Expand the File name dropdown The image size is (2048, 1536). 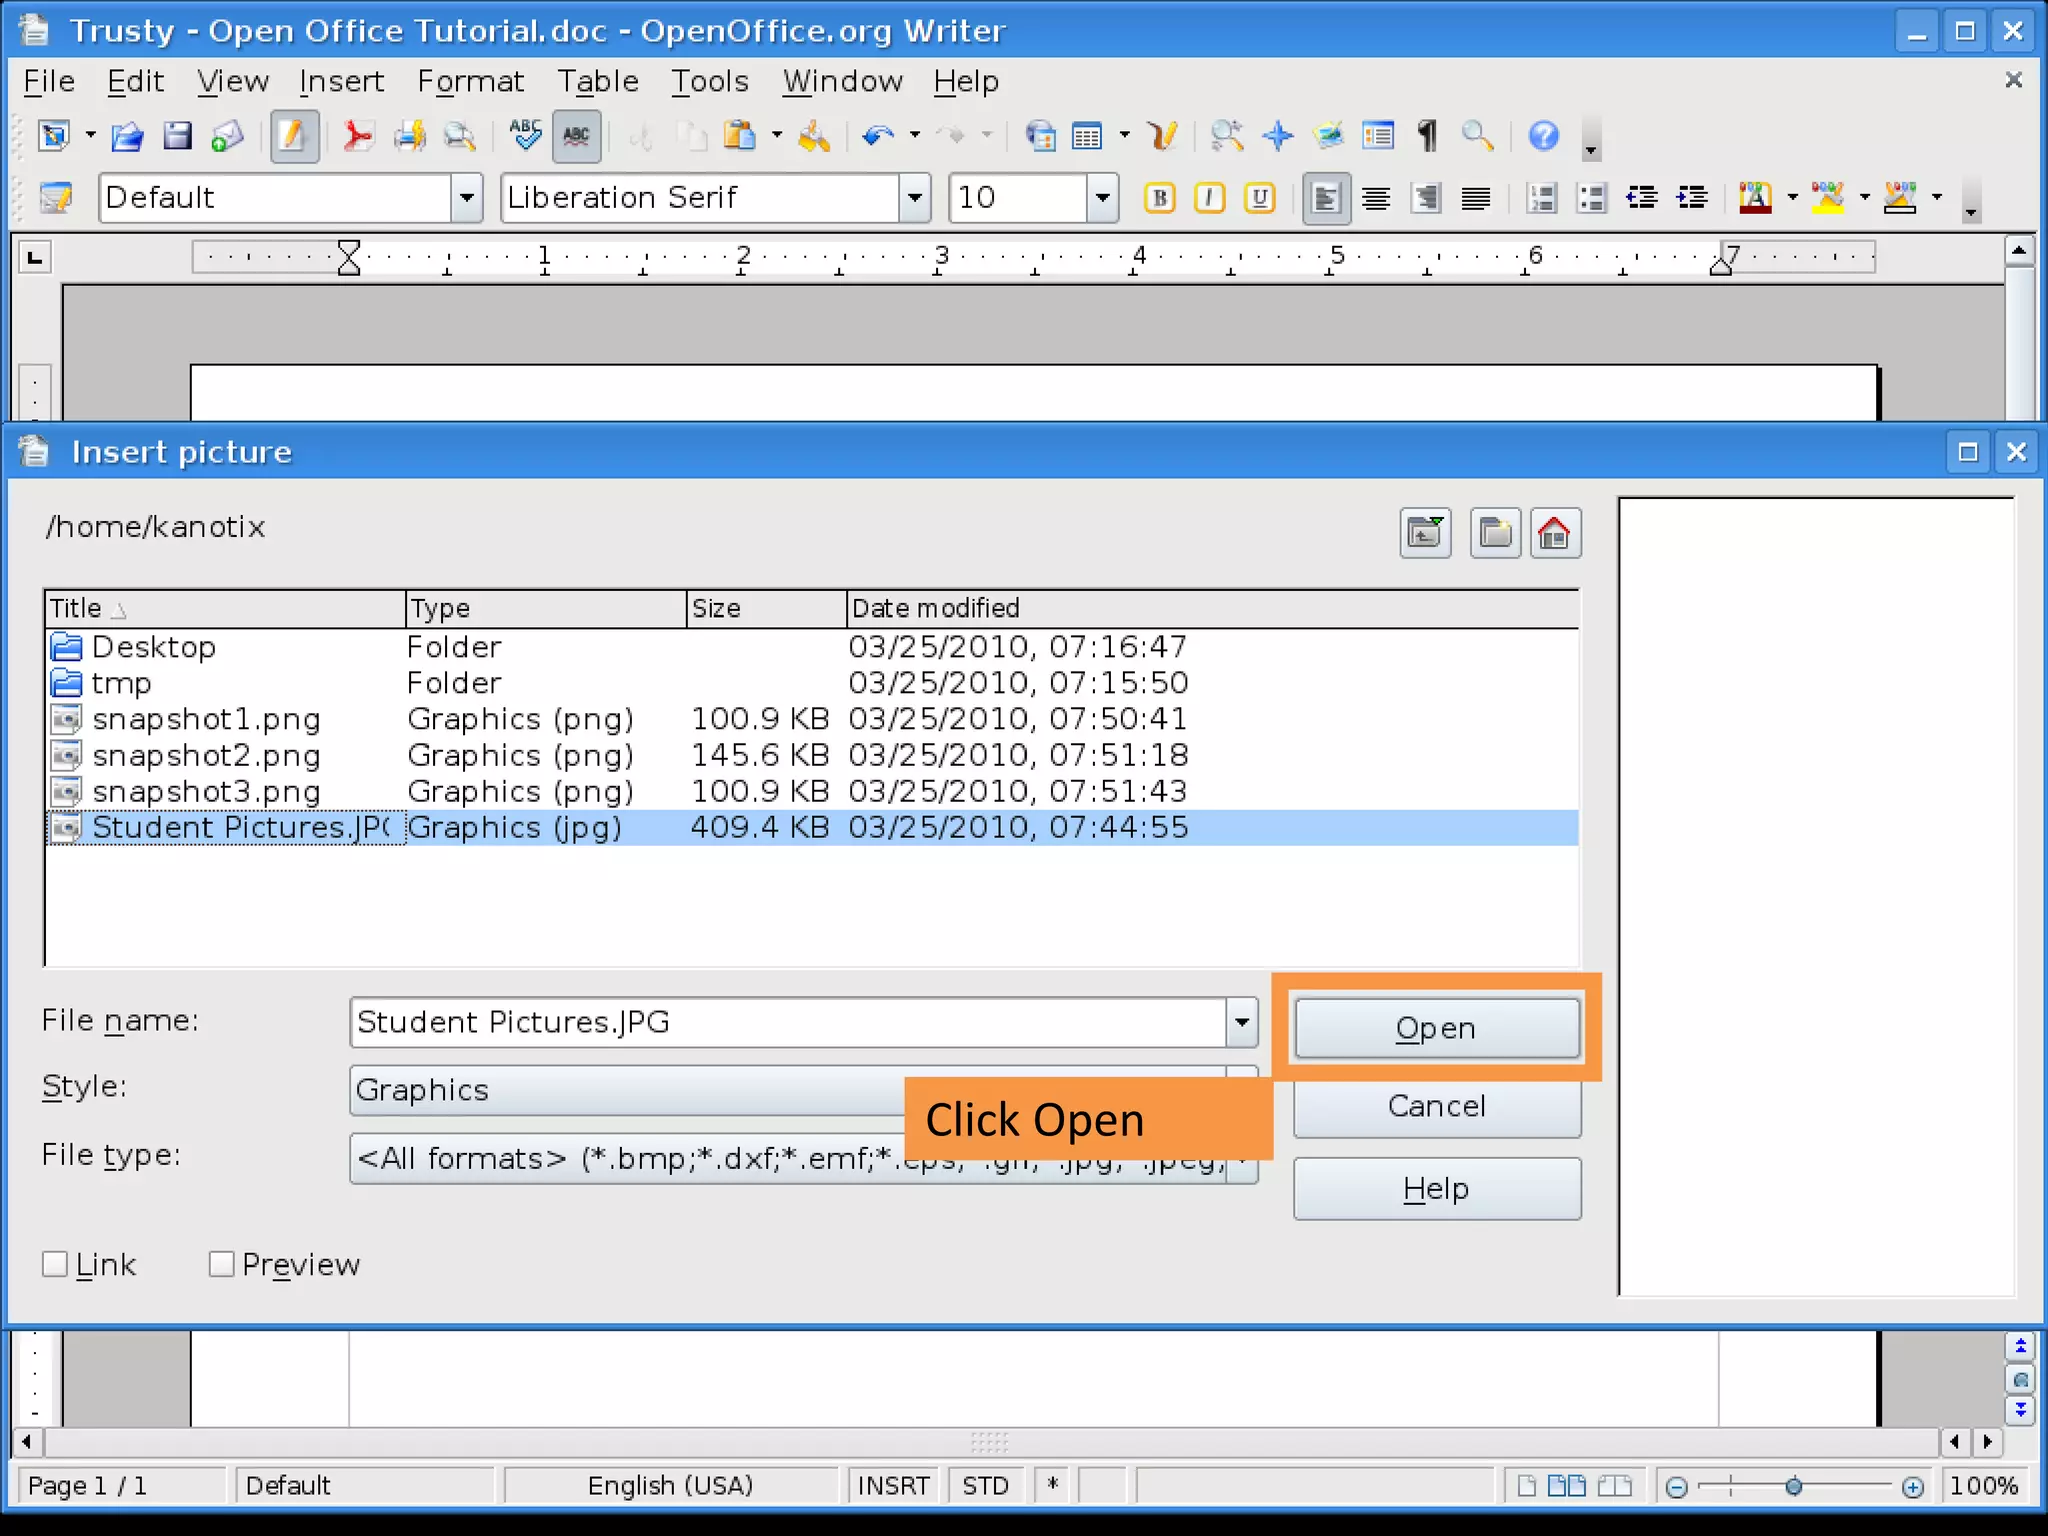tap(1241, 1022)
